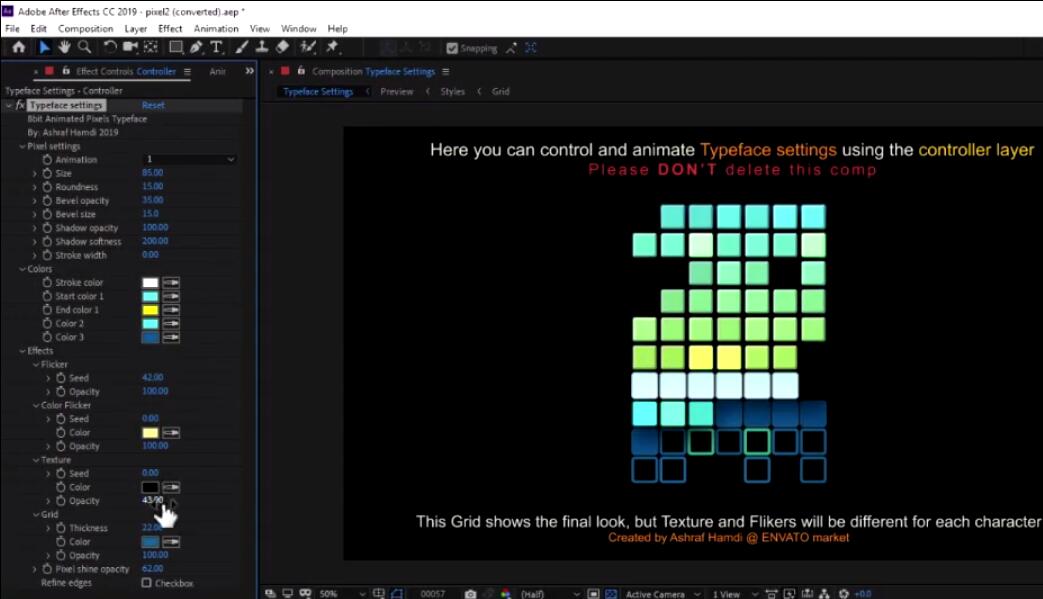
Task: Switch to the Preview comp tab
Action: [396, 92]
